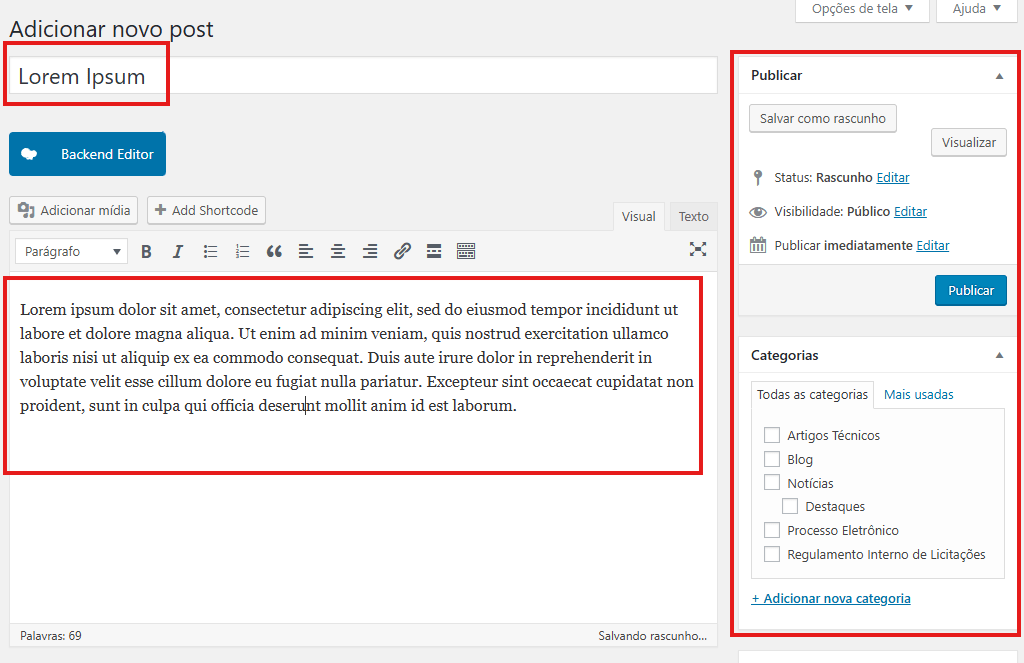Open the Parágrafo format dropdown
This screenshot has width=1024, height=663.
coord(72,251)
